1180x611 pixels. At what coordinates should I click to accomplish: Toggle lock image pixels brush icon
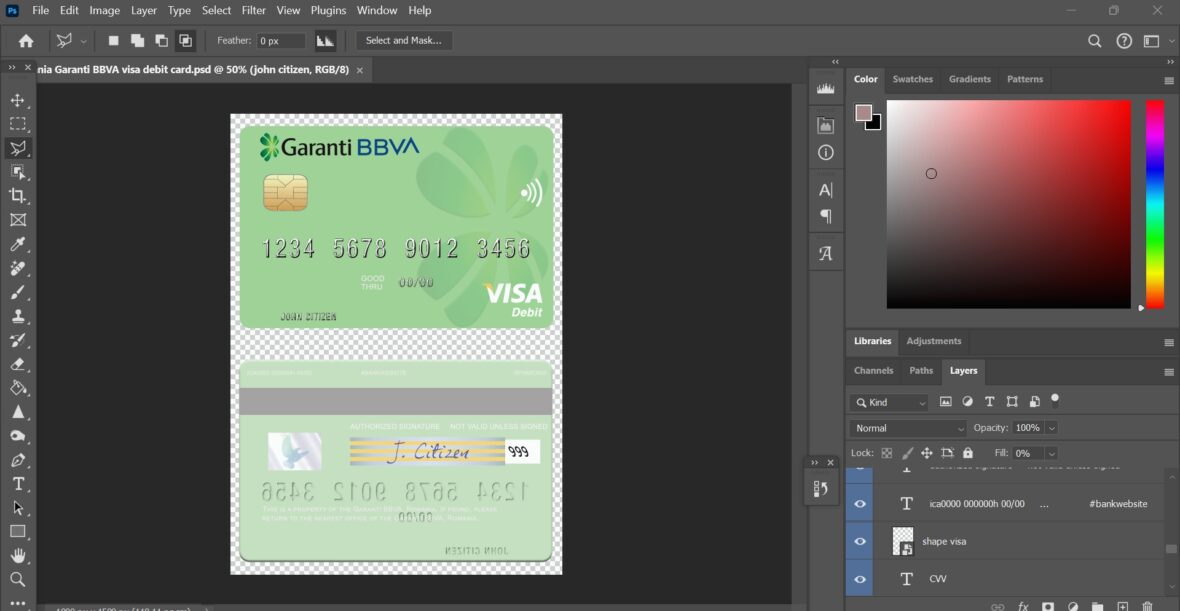[x=907, y=453]
